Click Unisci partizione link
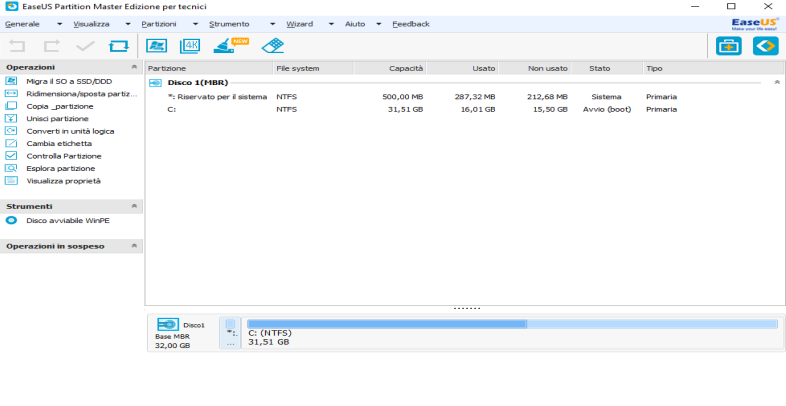The height and width of the screenshot is (406, 786). (58, 119)
